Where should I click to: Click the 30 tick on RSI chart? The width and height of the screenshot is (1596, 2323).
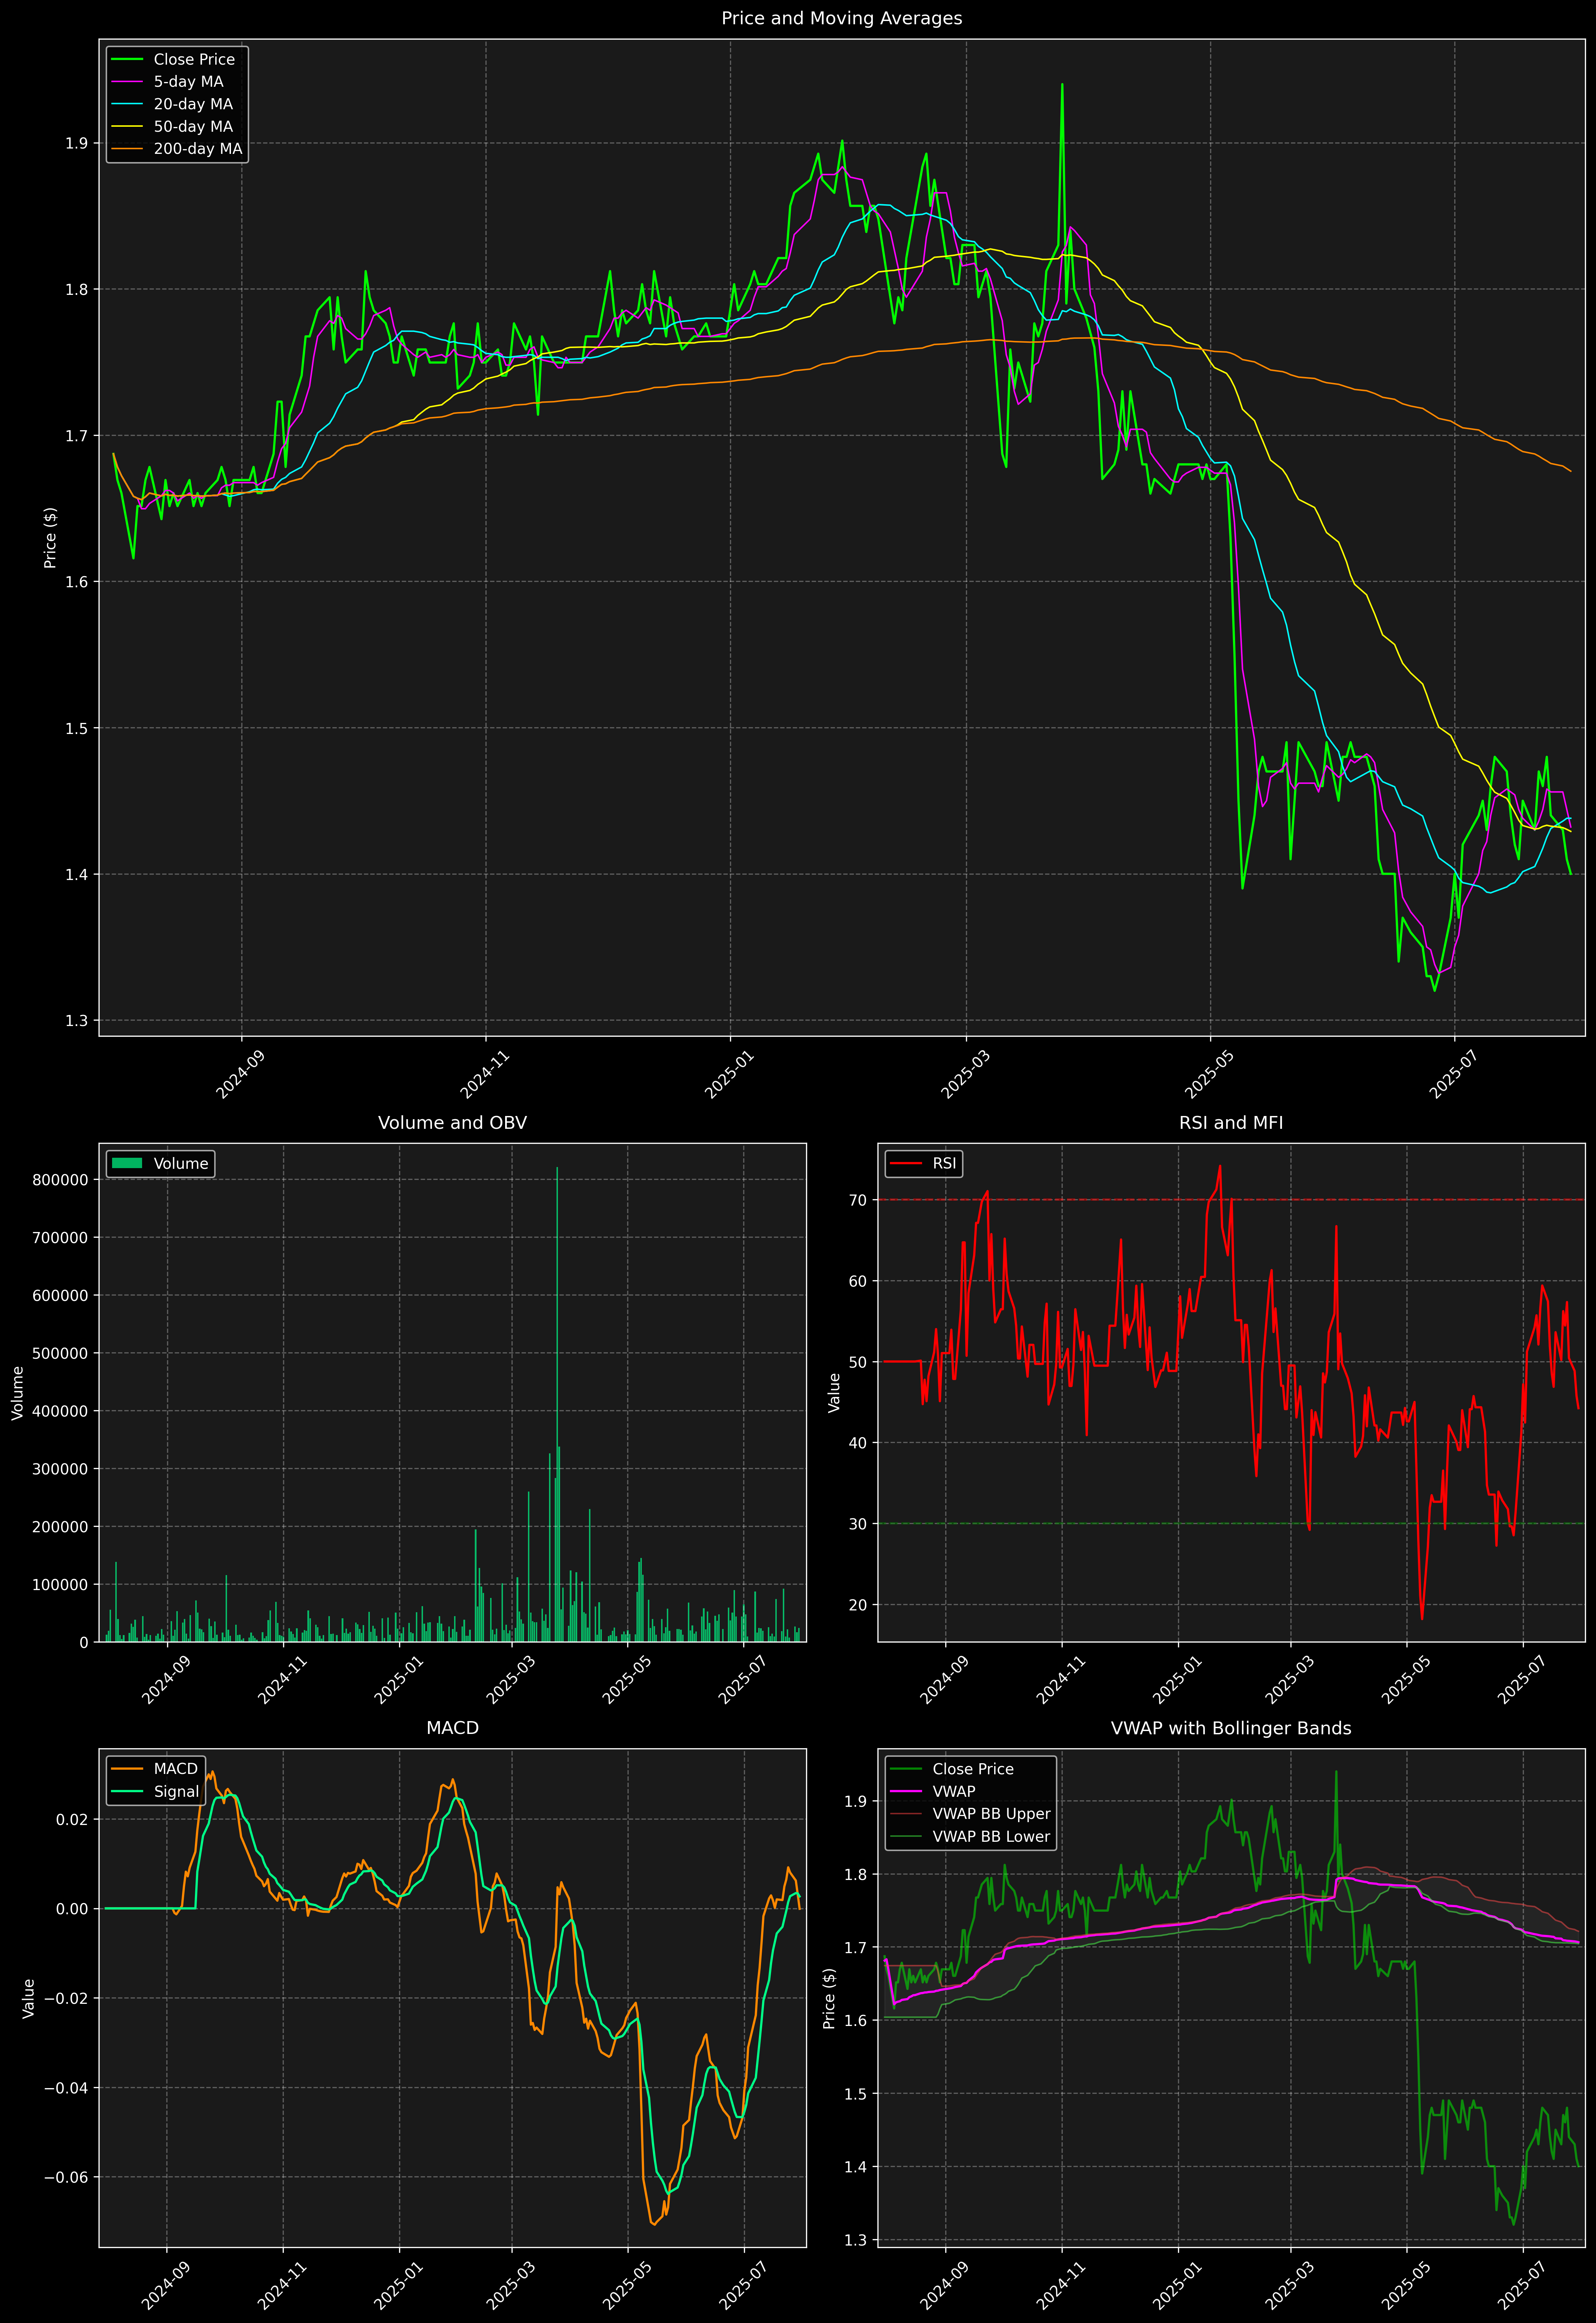[858, 1524]
